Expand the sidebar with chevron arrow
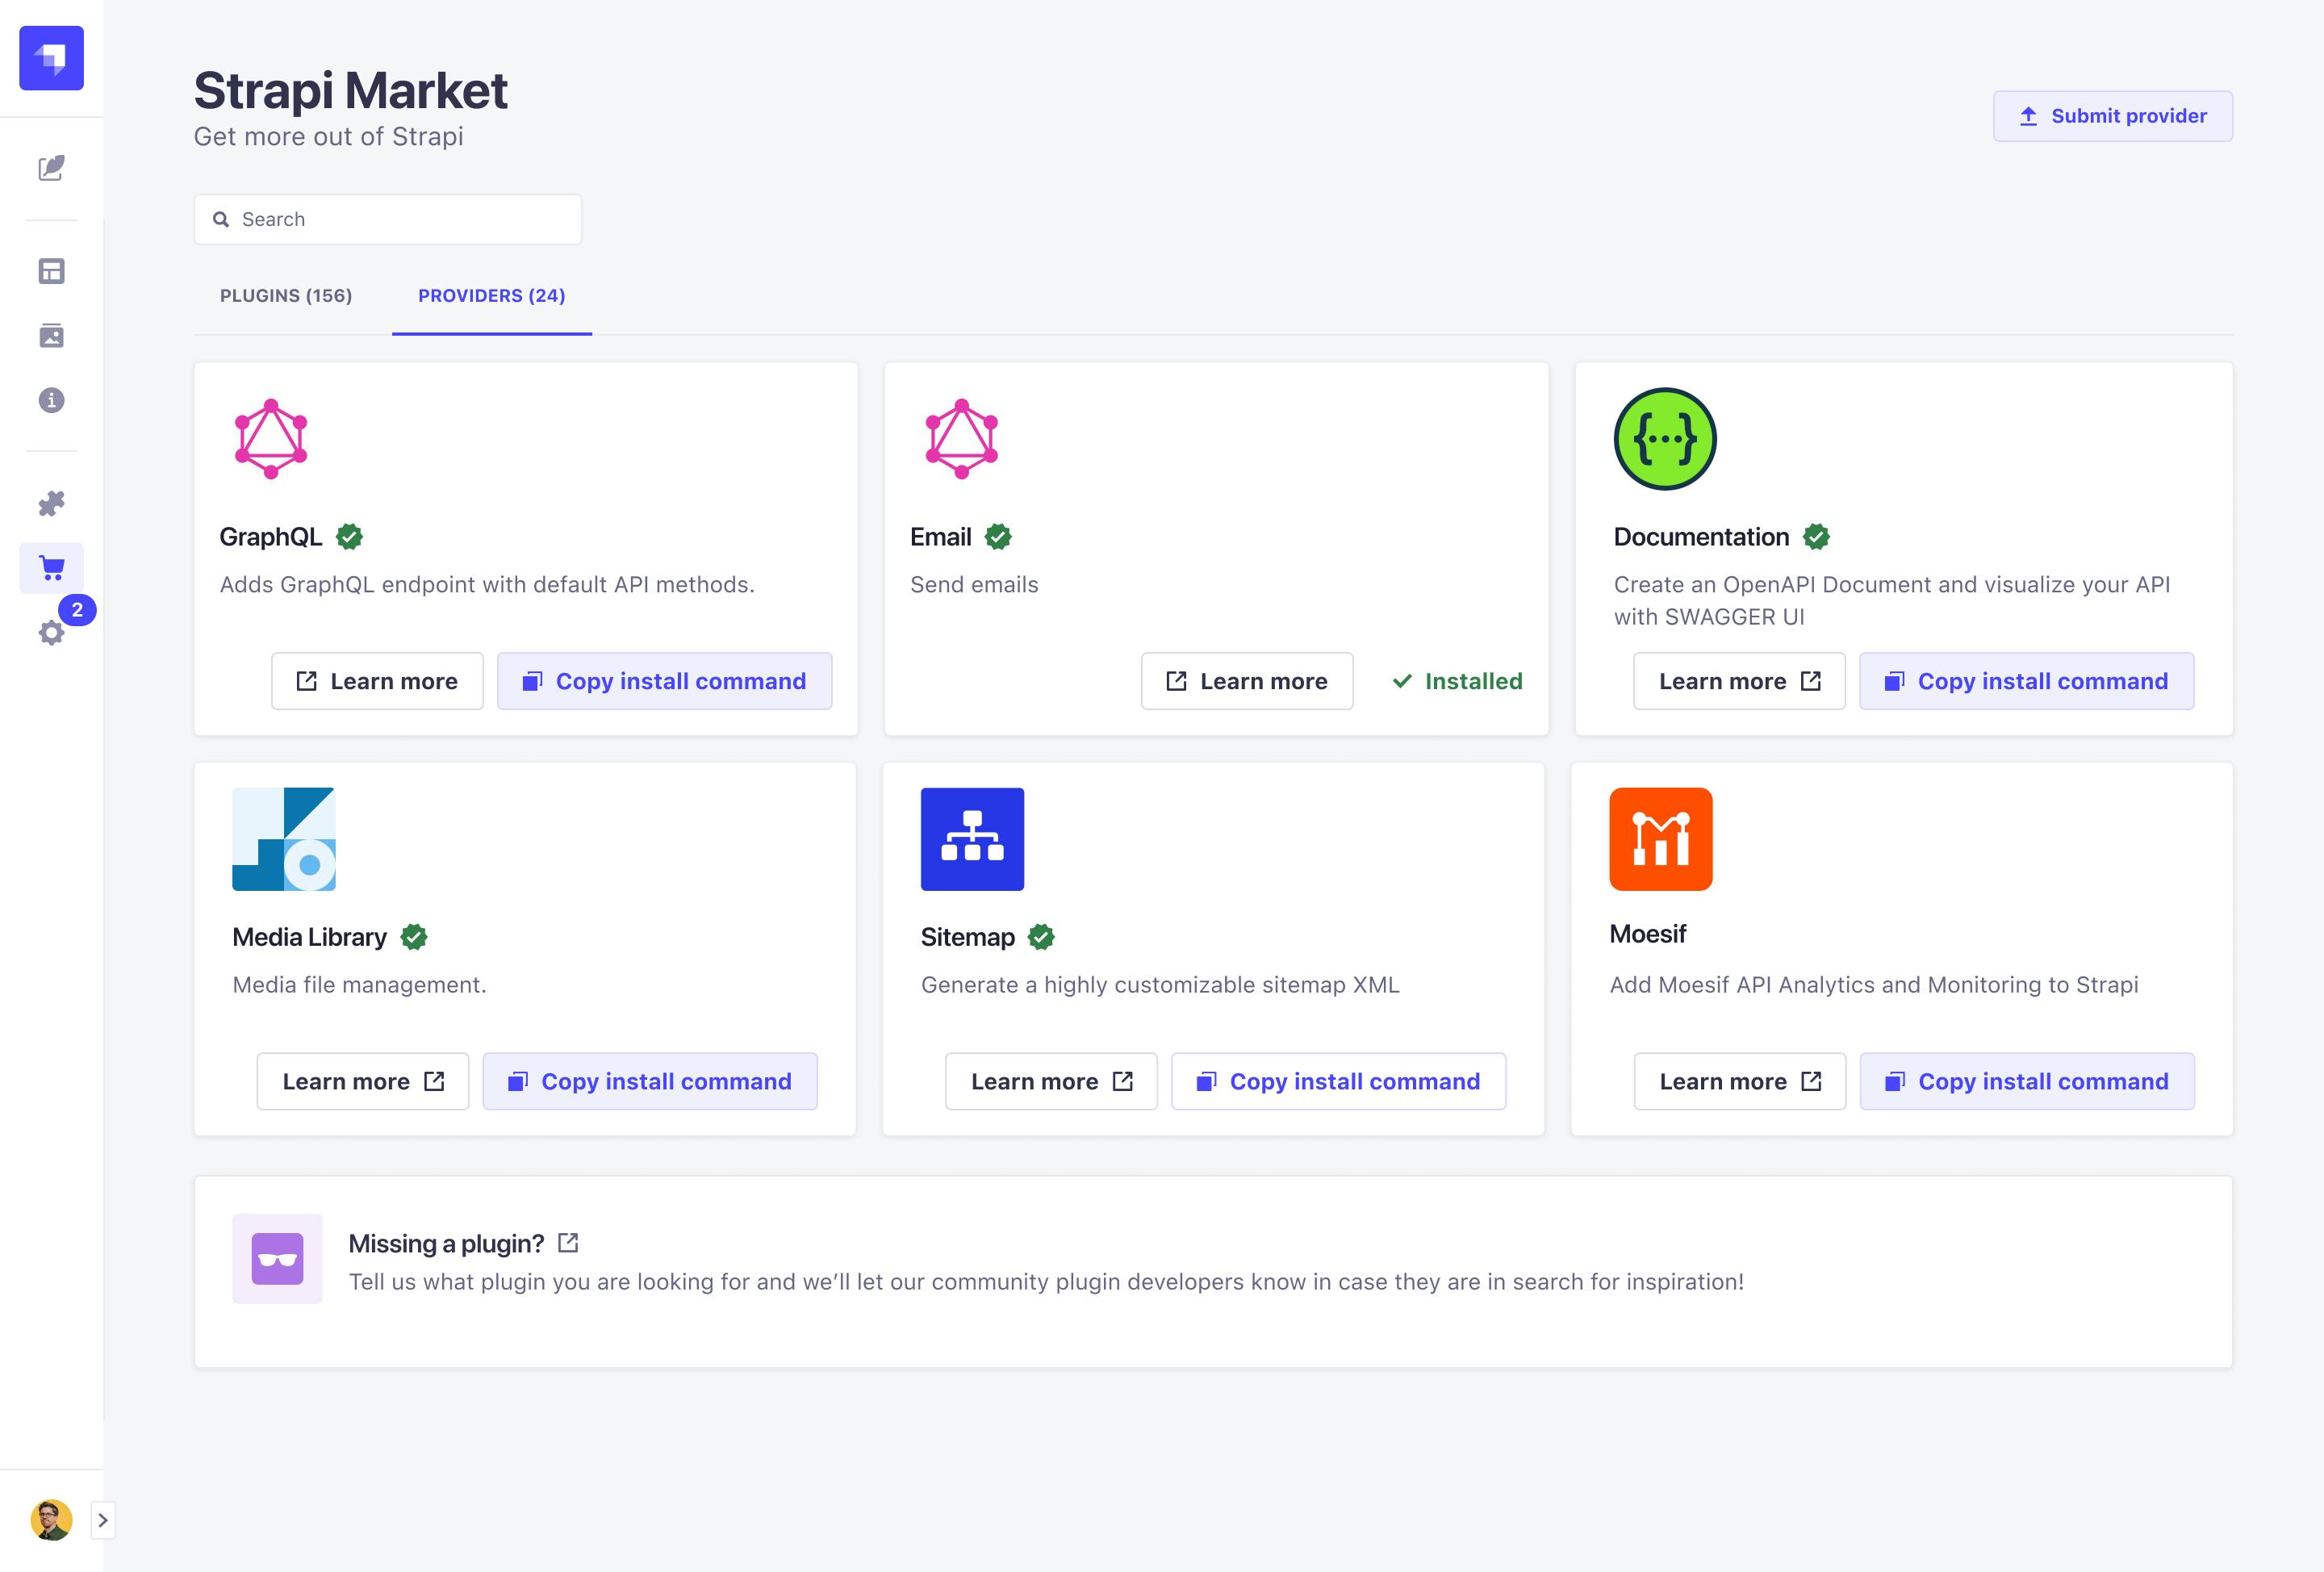 point(102,1520)
